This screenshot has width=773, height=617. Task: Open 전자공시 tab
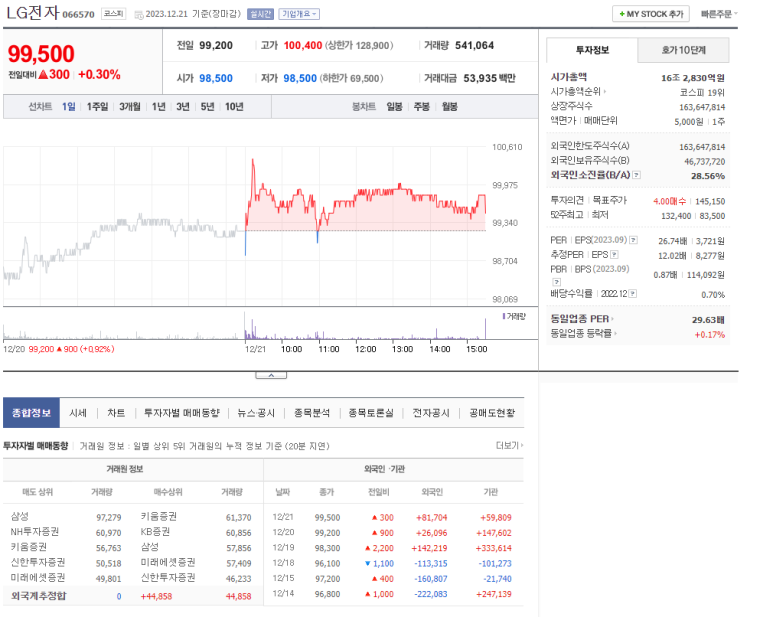pyautogui.click(x=431, y=413)
